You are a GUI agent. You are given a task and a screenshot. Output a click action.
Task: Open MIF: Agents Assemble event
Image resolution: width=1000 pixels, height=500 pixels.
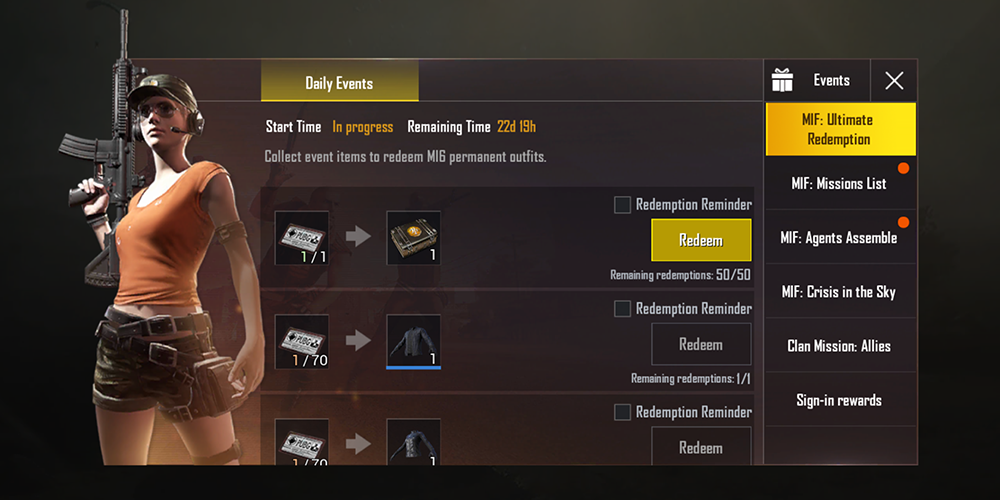click(841, 237)
